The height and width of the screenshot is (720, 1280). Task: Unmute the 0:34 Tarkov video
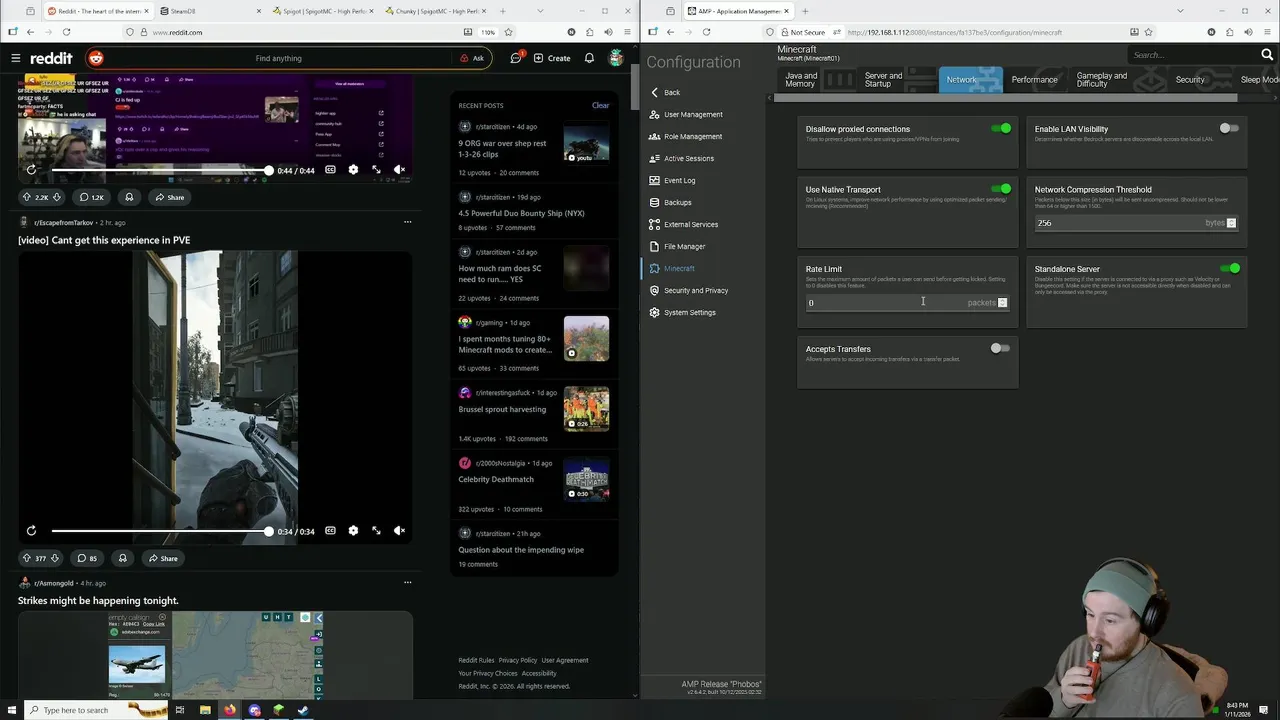click(399, 531)
